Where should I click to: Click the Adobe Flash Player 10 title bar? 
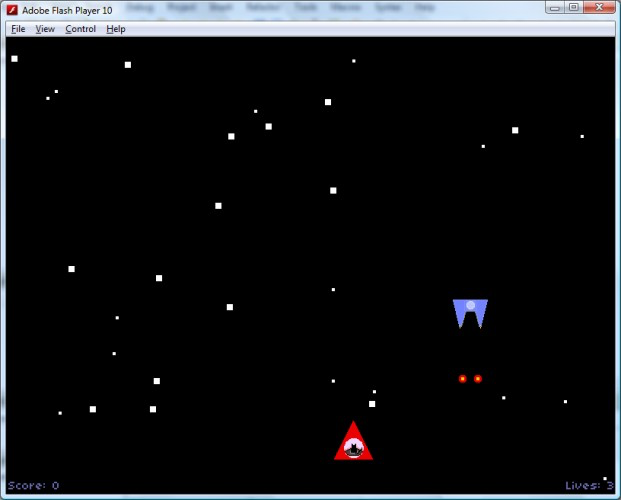[x=310, y=10]
